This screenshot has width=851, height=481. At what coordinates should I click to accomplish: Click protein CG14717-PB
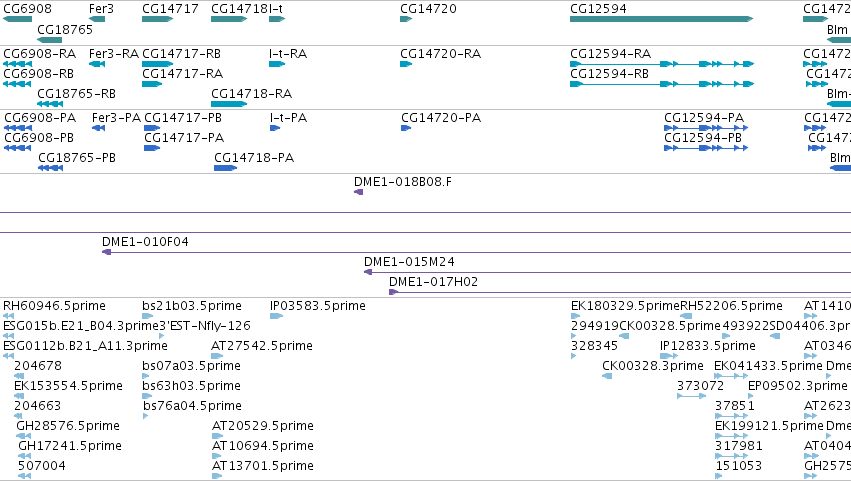[183, 118]
